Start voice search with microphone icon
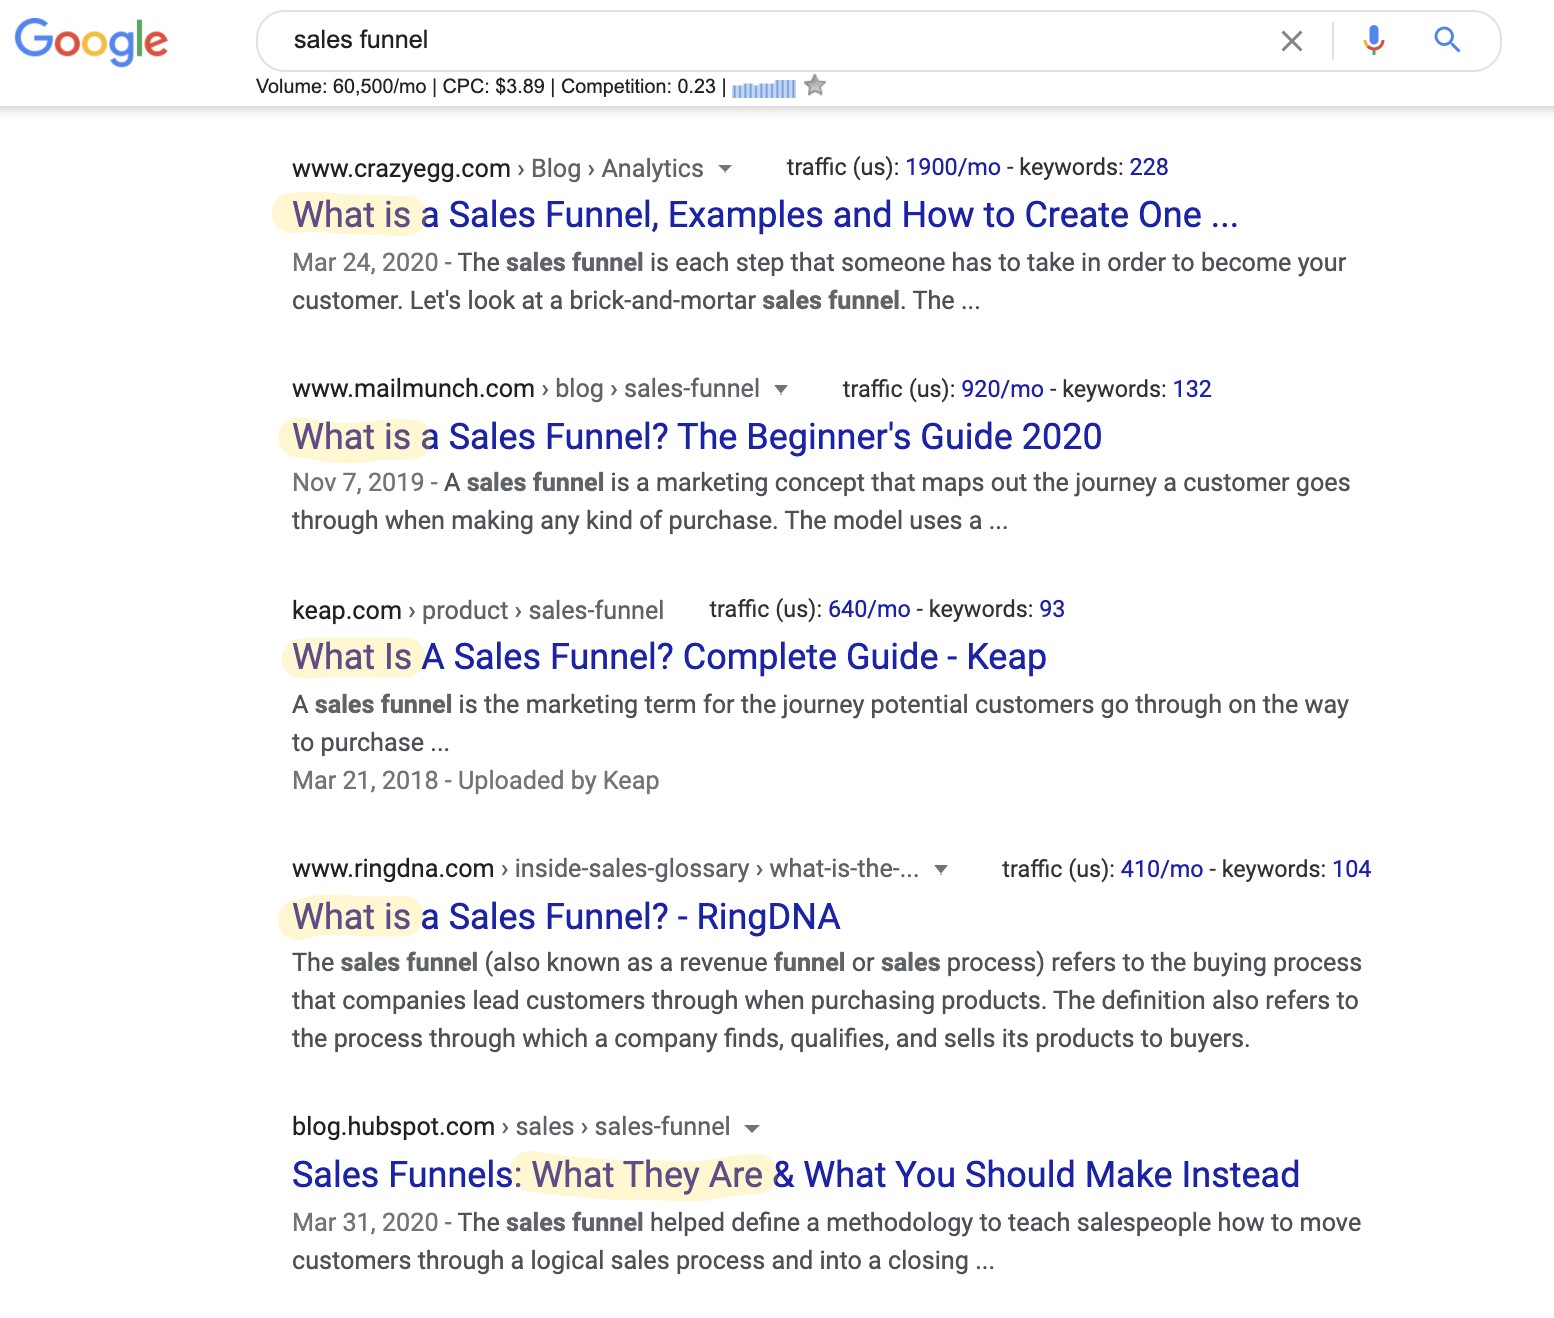Screen dimensions: 1554x1318 click(1374, 40)
